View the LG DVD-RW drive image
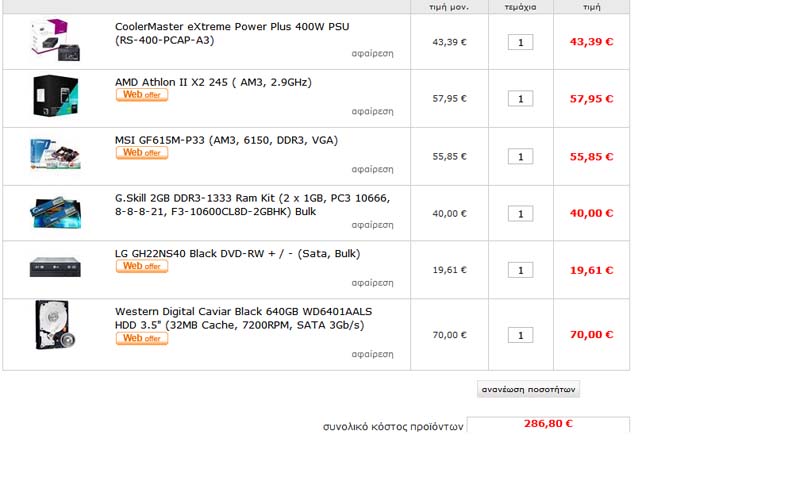 click(55, 267)
